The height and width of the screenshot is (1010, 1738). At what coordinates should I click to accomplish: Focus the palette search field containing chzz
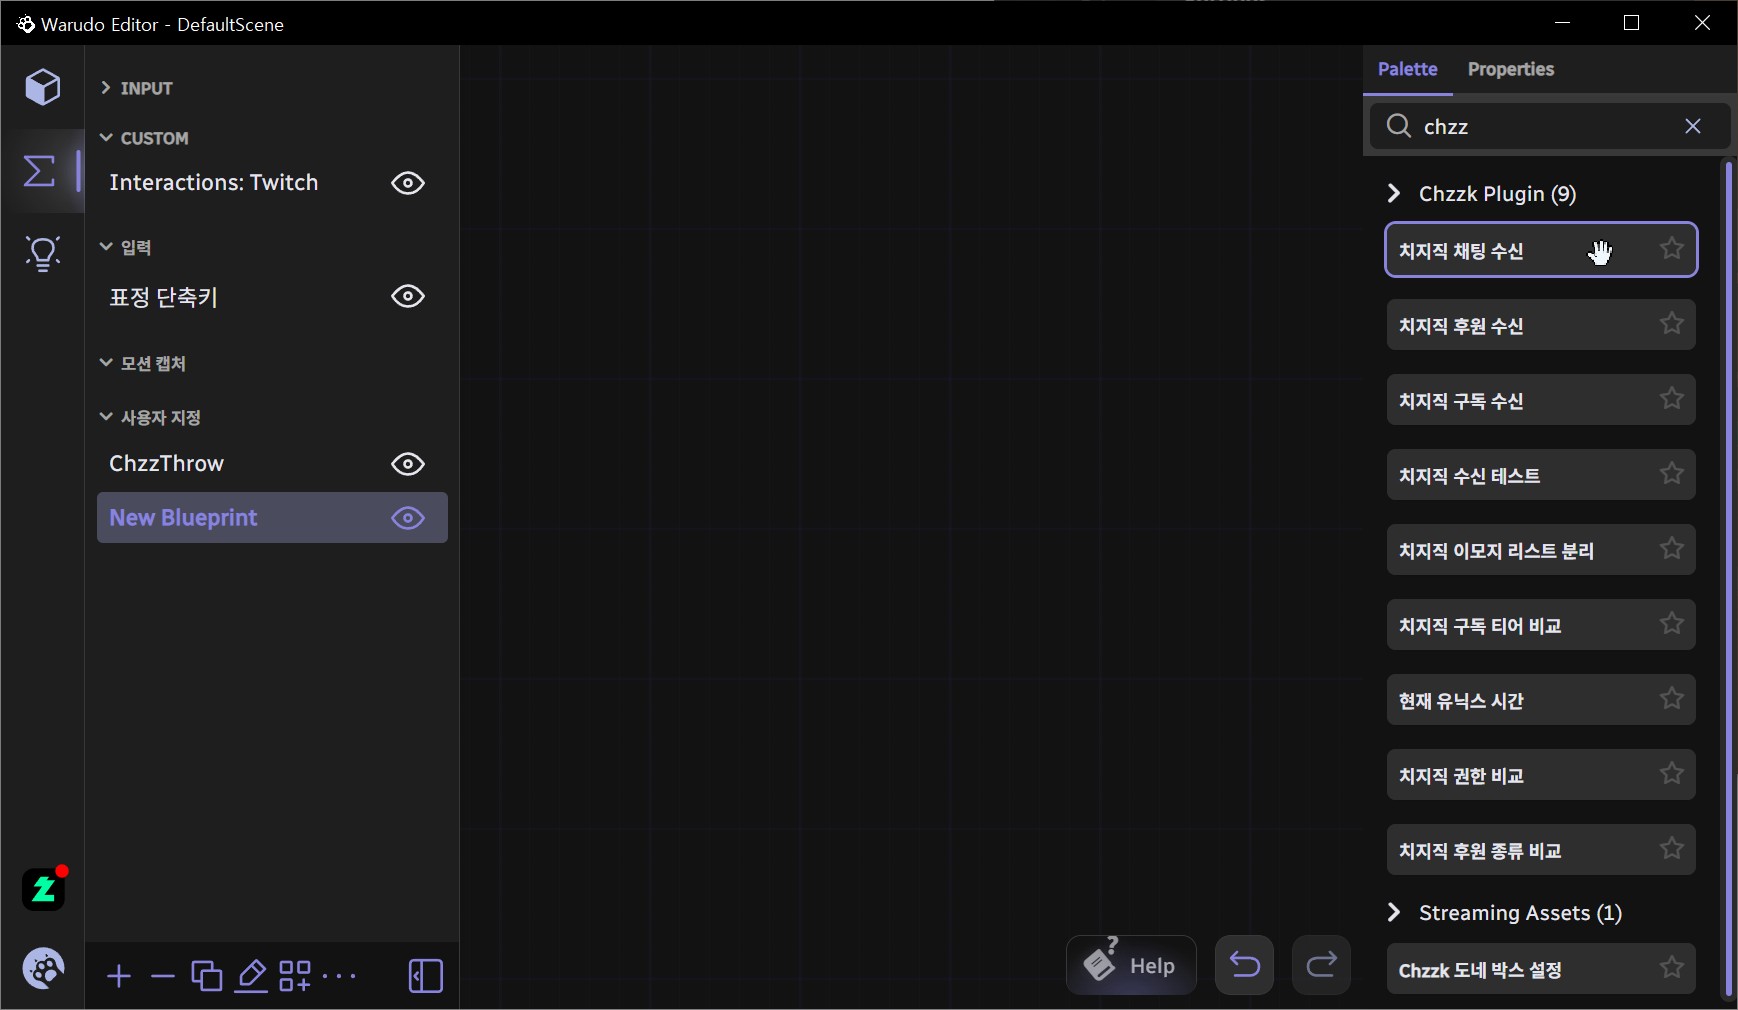click(x=1549, y=126)
